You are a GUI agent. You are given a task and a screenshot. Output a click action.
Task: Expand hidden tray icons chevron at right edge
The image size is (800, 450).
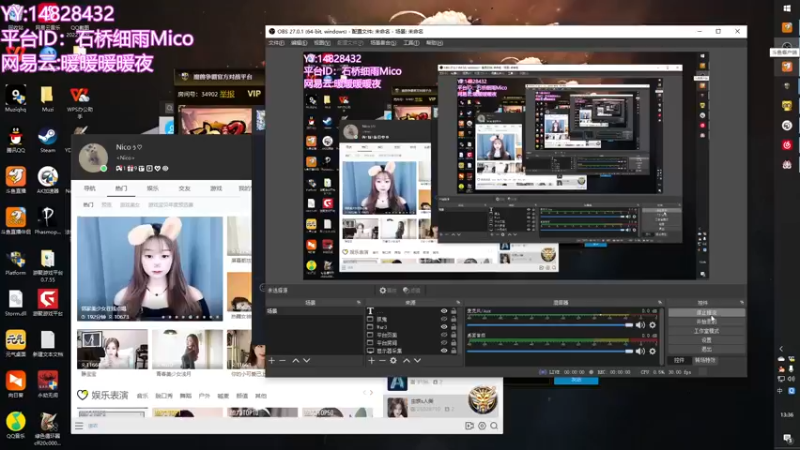(781, 349)
